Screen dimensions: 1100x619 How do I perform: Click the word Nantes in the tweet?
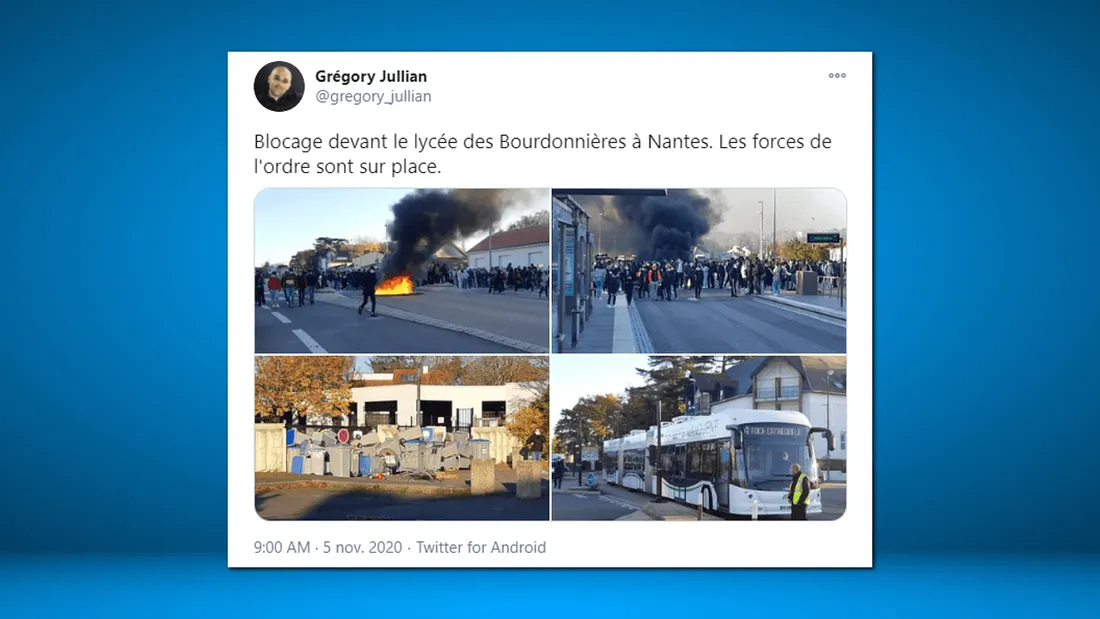point(678,142)
